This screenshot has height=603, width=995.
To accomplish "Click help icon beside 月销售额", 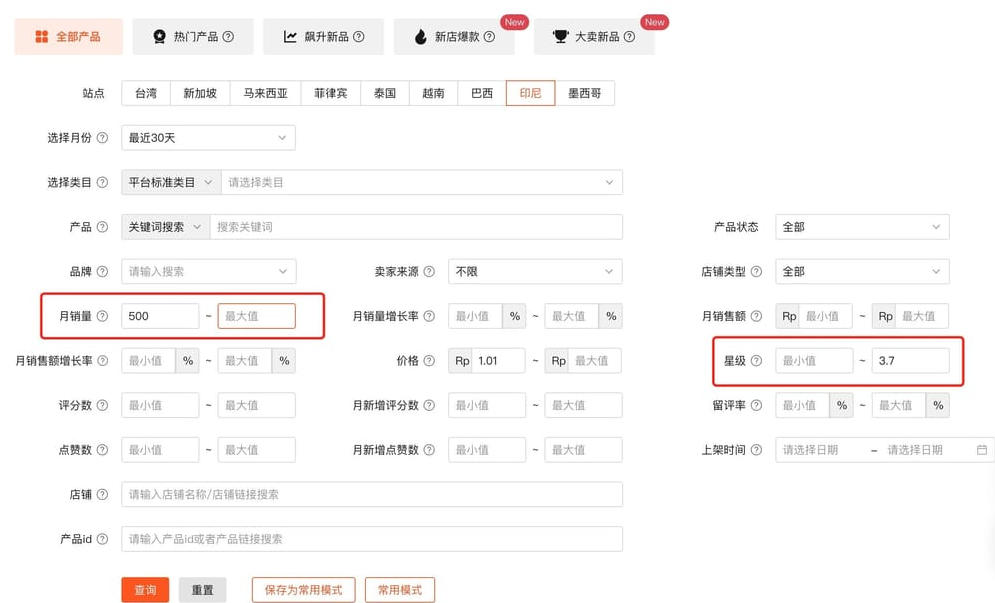I will tap(756, 316).
